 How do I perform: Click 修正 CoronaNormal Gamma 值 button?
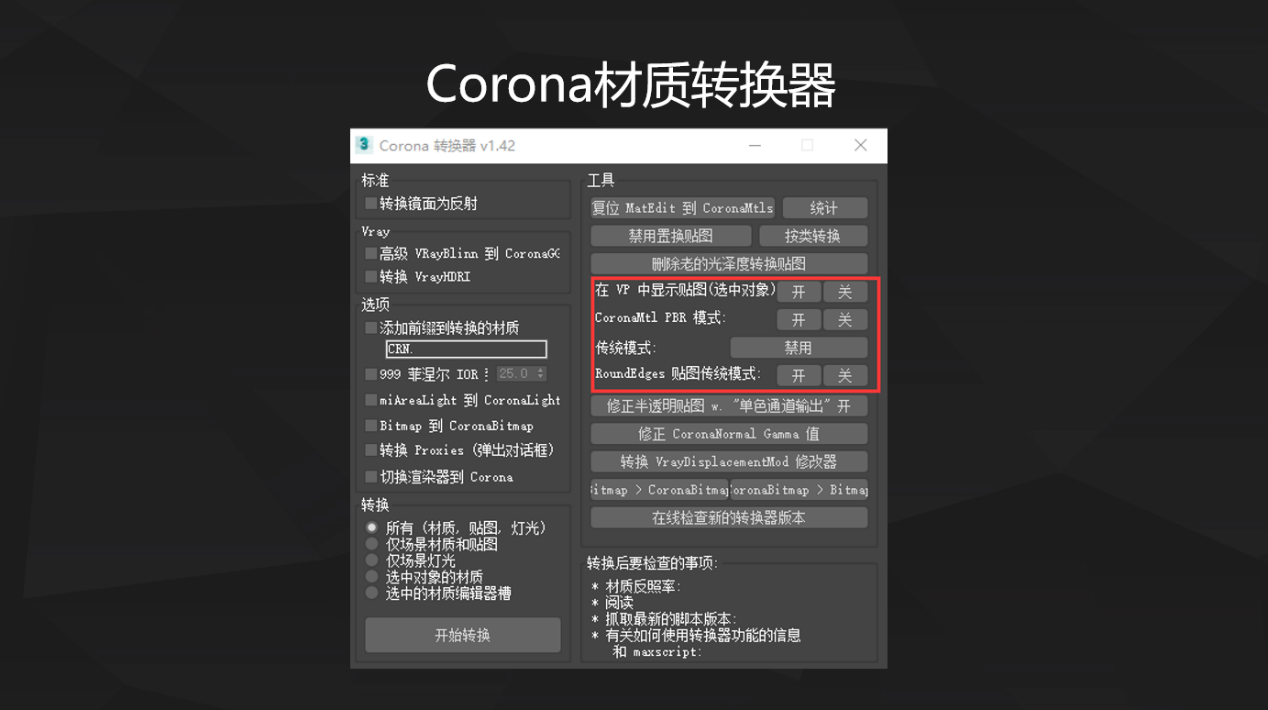tap(729, 434)
